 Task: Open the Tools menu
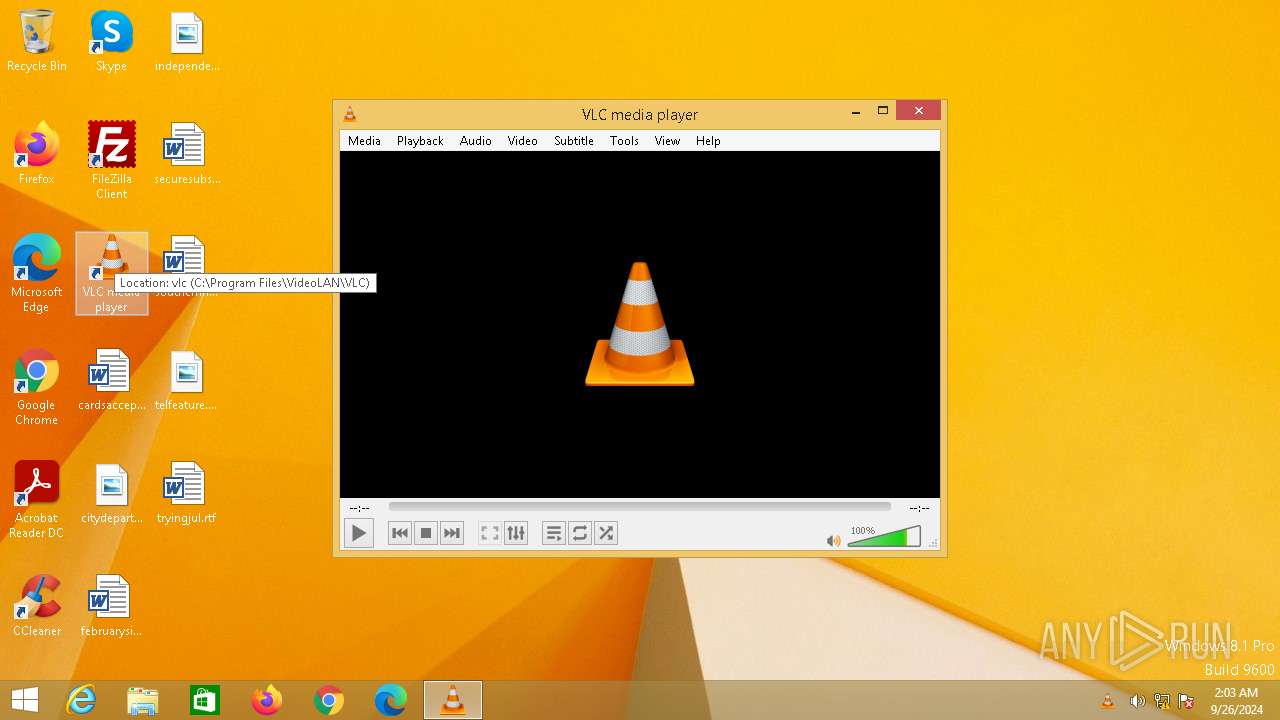624,141
